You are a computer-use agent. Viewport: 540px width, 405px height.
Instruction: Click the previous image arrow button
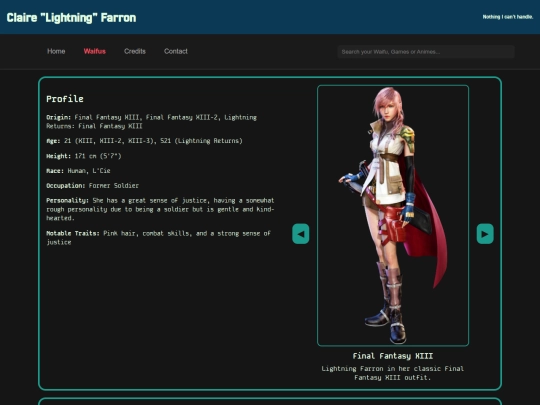pos(301,234)
